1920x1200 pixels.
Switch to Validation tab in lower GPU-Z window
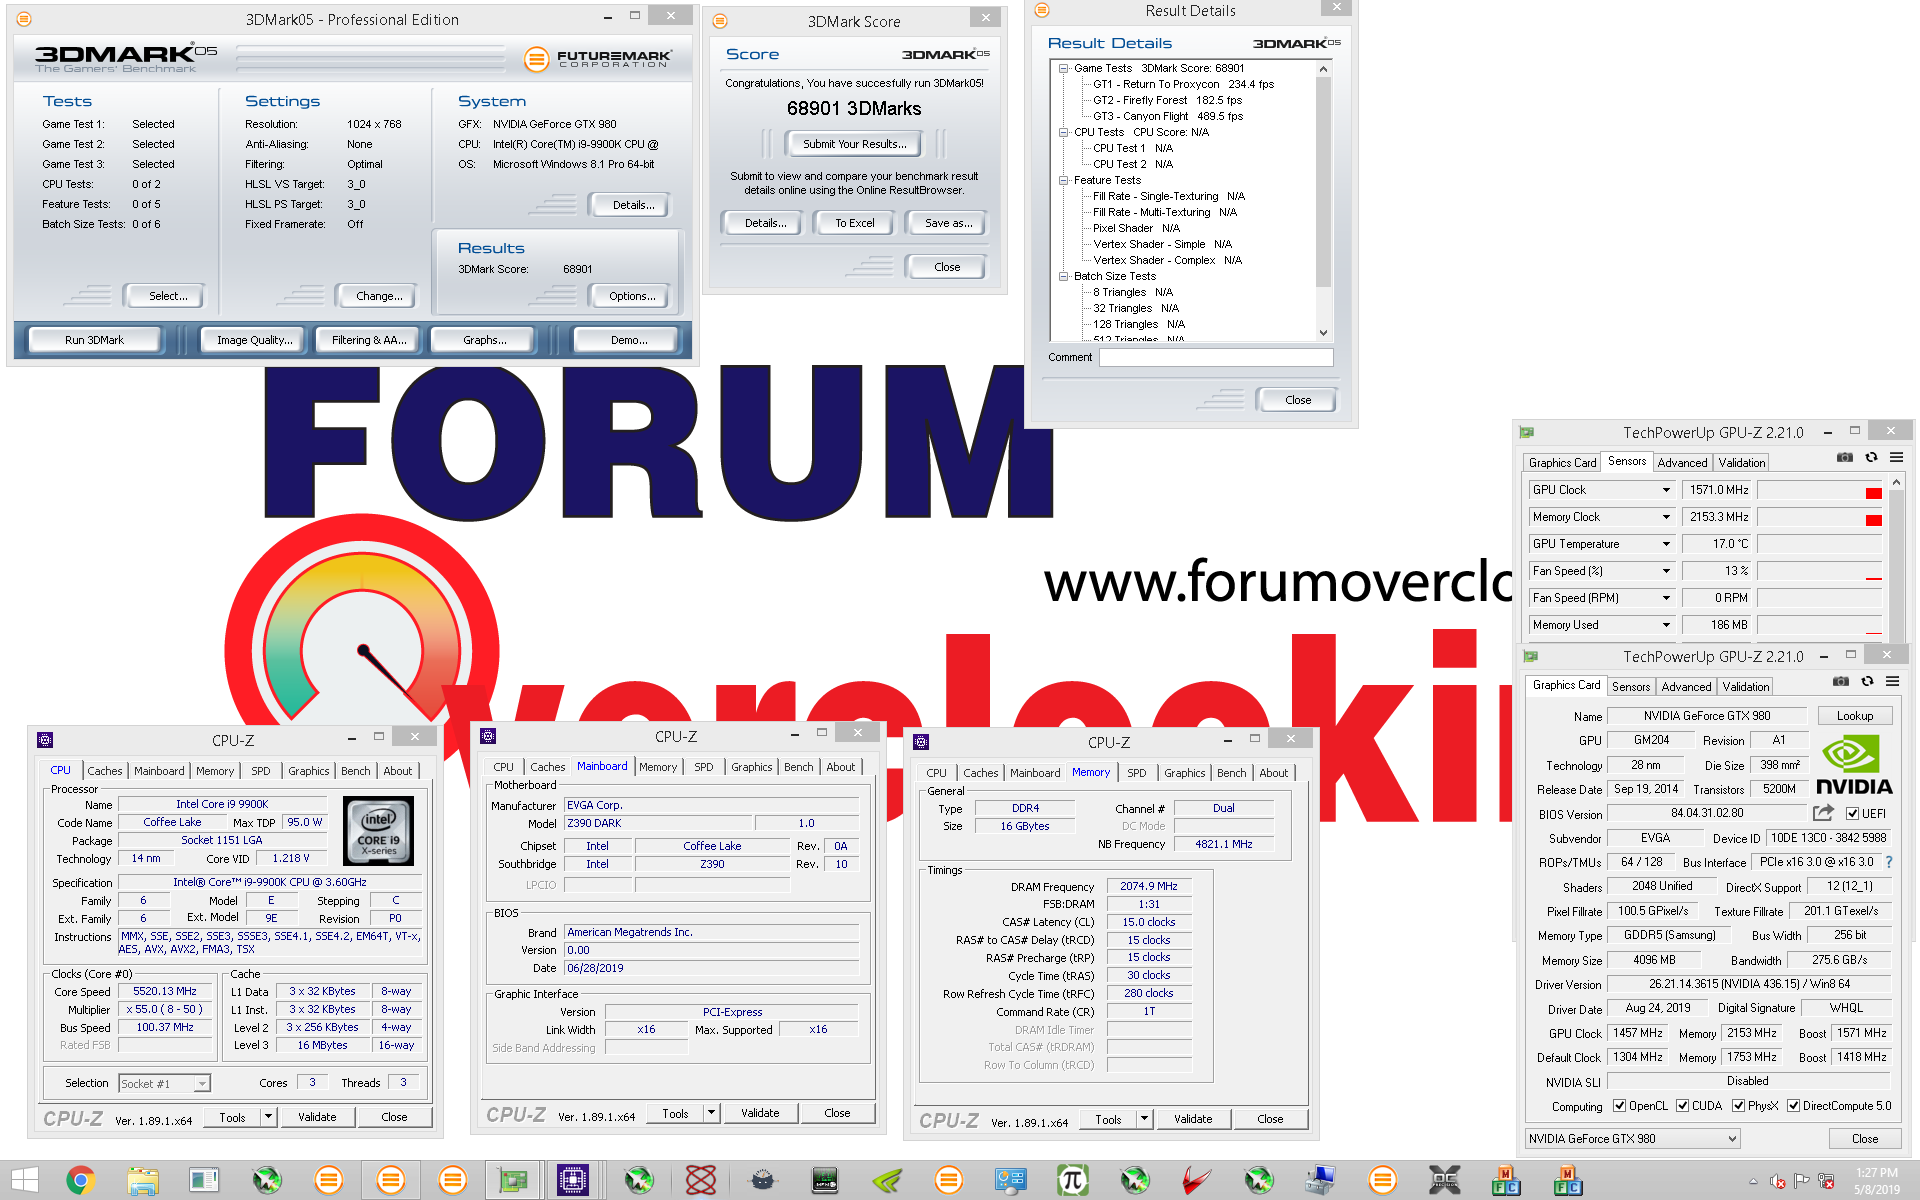1746,687
